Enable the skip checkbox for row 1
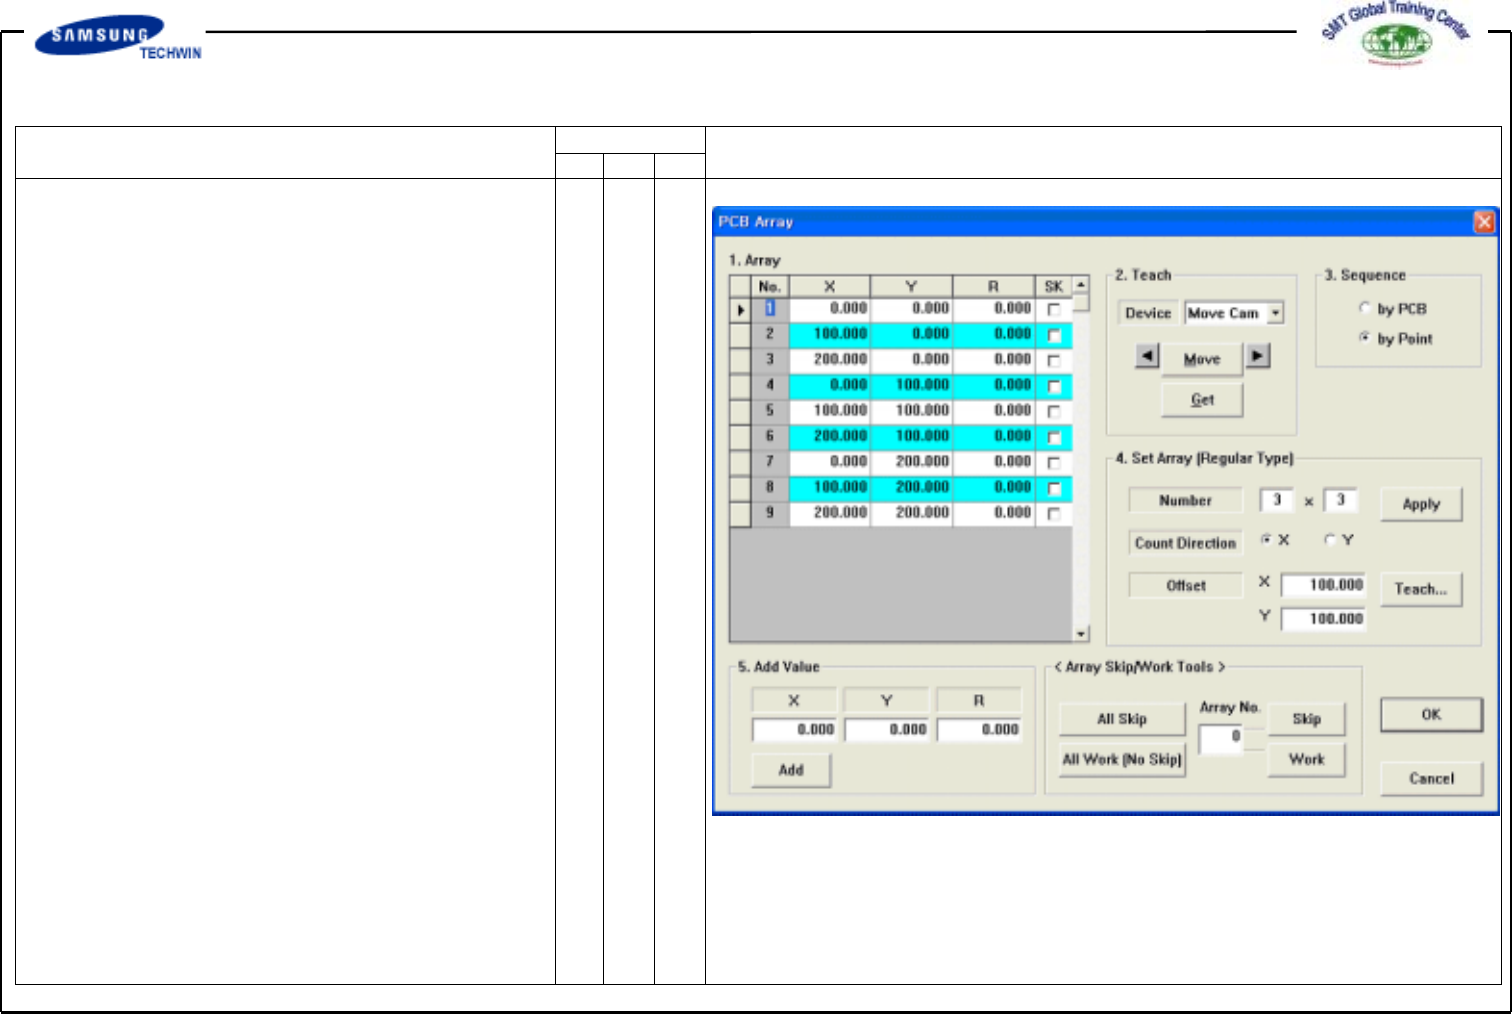Image resolution: width=1512 pixels, height=1014 pixels. tap(1053, 310)
